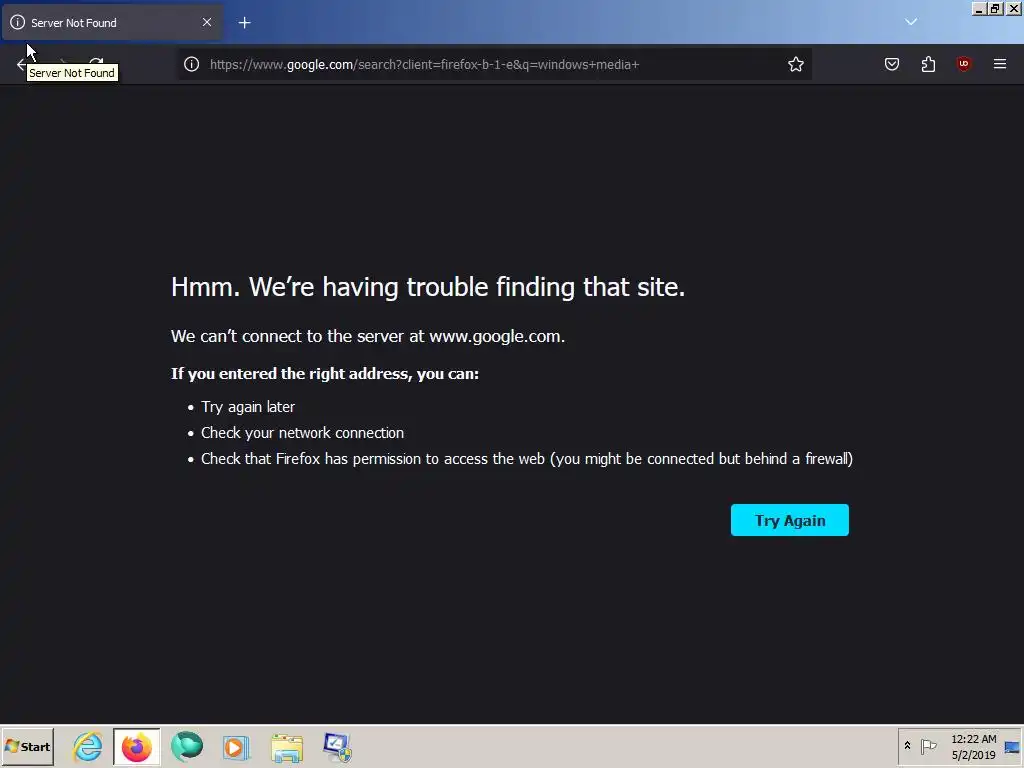Show hidden tray icons arrow
Image resolution: width=1024 pixels, height=768 pixels.
pyautogui.click(x=907, y=745)
